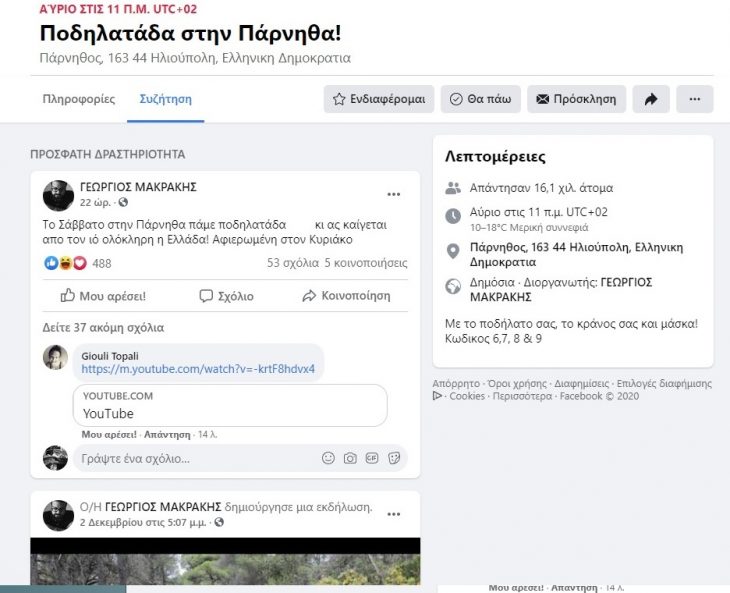The width and height of the screenshot is (730, 593).
Task: Expand Δείτε 37 ακόμη σχόλια
Action: pos(103,327)
